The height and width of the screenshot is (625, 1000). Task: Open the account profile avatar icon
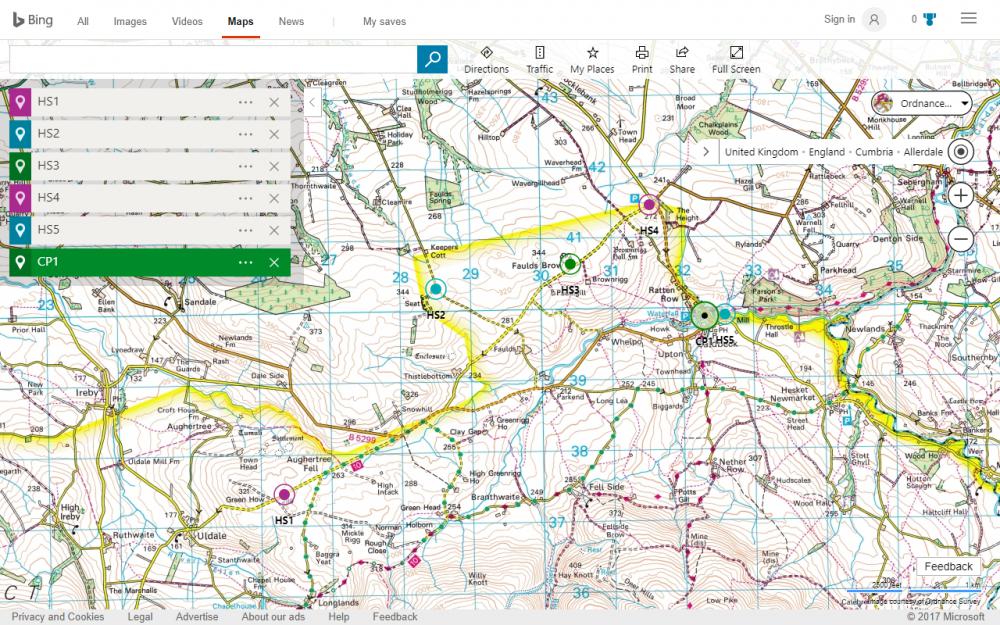tap(874, 20)
